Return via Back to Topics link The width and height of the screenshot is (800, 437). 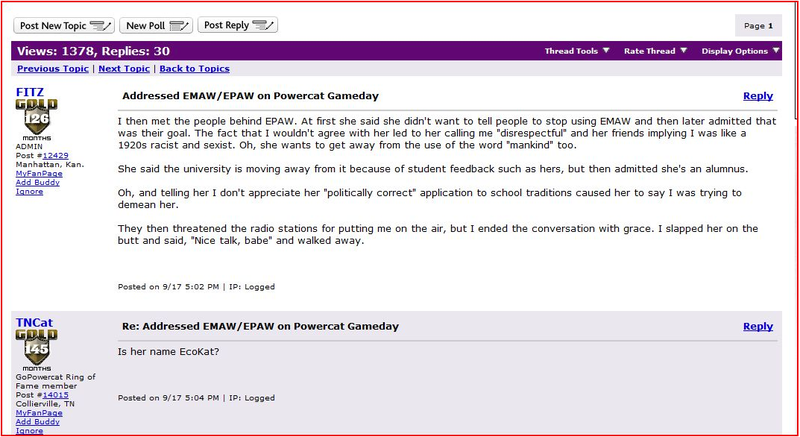pyautogui.click(x=194, y=69)
